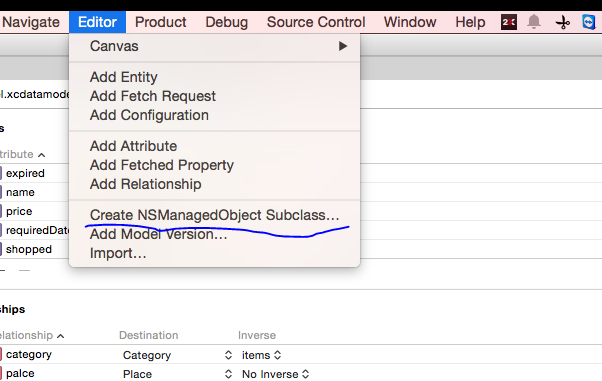Open the No Inverse dropdown
This screenshot has height=381, width=602.
pyautogui.click(x=276, y=374)
